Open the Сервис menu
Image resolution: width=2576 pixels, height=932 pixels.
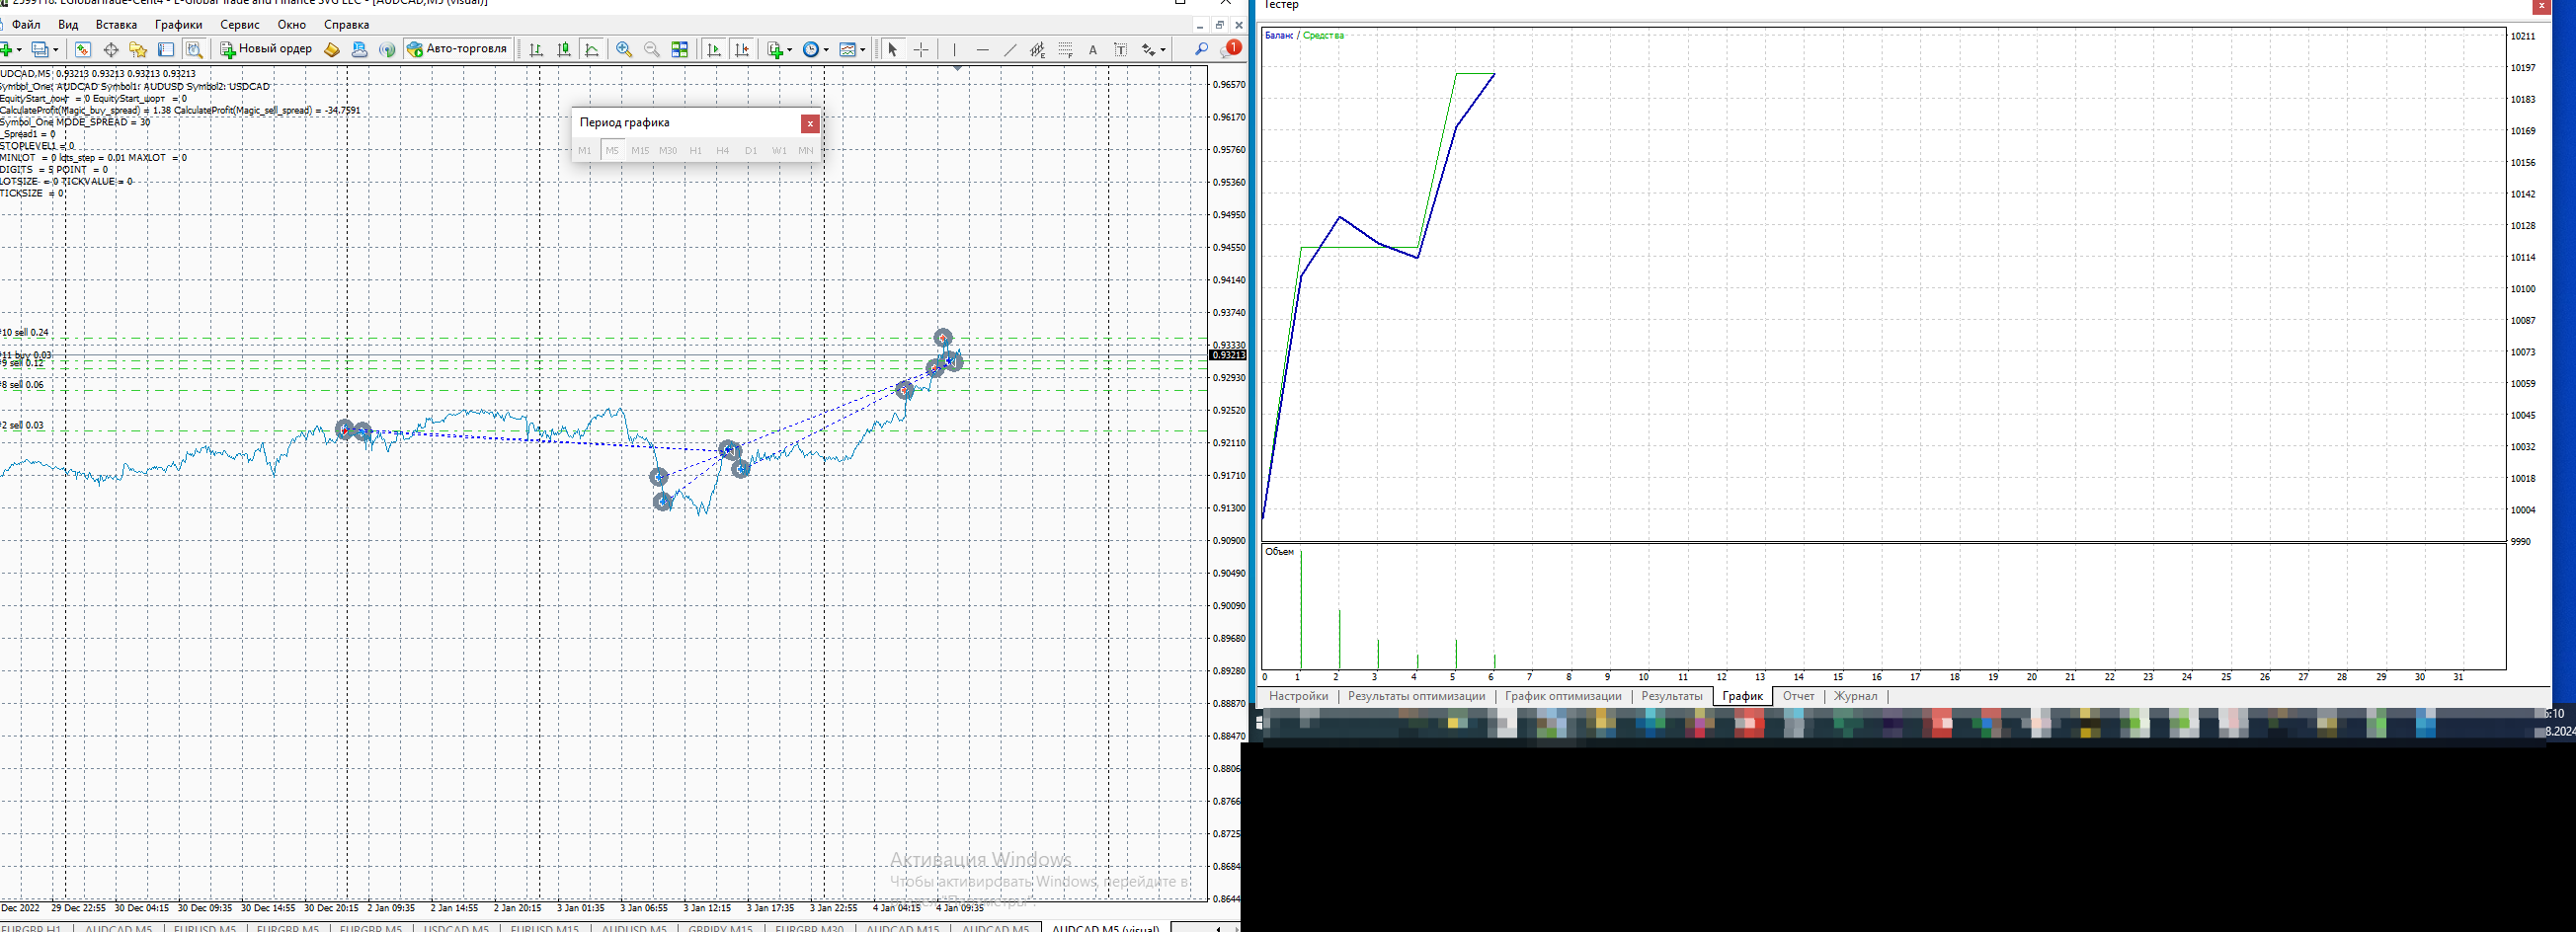tap(239, 24)
